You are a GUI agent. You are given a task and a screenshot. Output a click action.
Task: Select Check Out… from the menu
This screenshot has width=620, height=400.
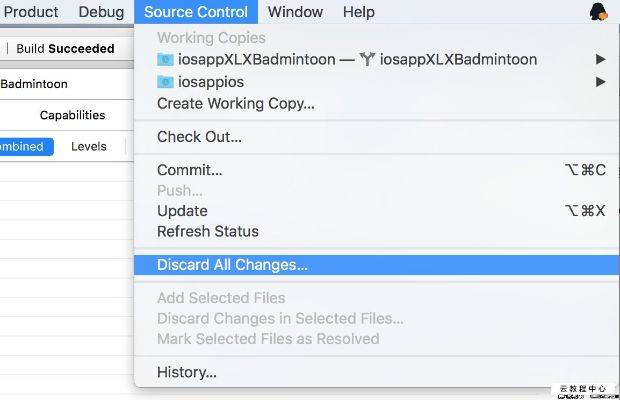tap(199, 137)
